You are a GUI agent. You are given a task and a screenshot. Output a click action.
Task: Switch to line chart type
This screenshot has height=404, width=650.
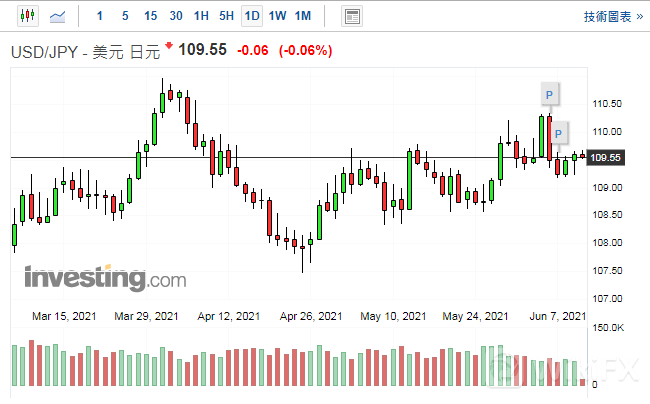(x=59, y=16)
